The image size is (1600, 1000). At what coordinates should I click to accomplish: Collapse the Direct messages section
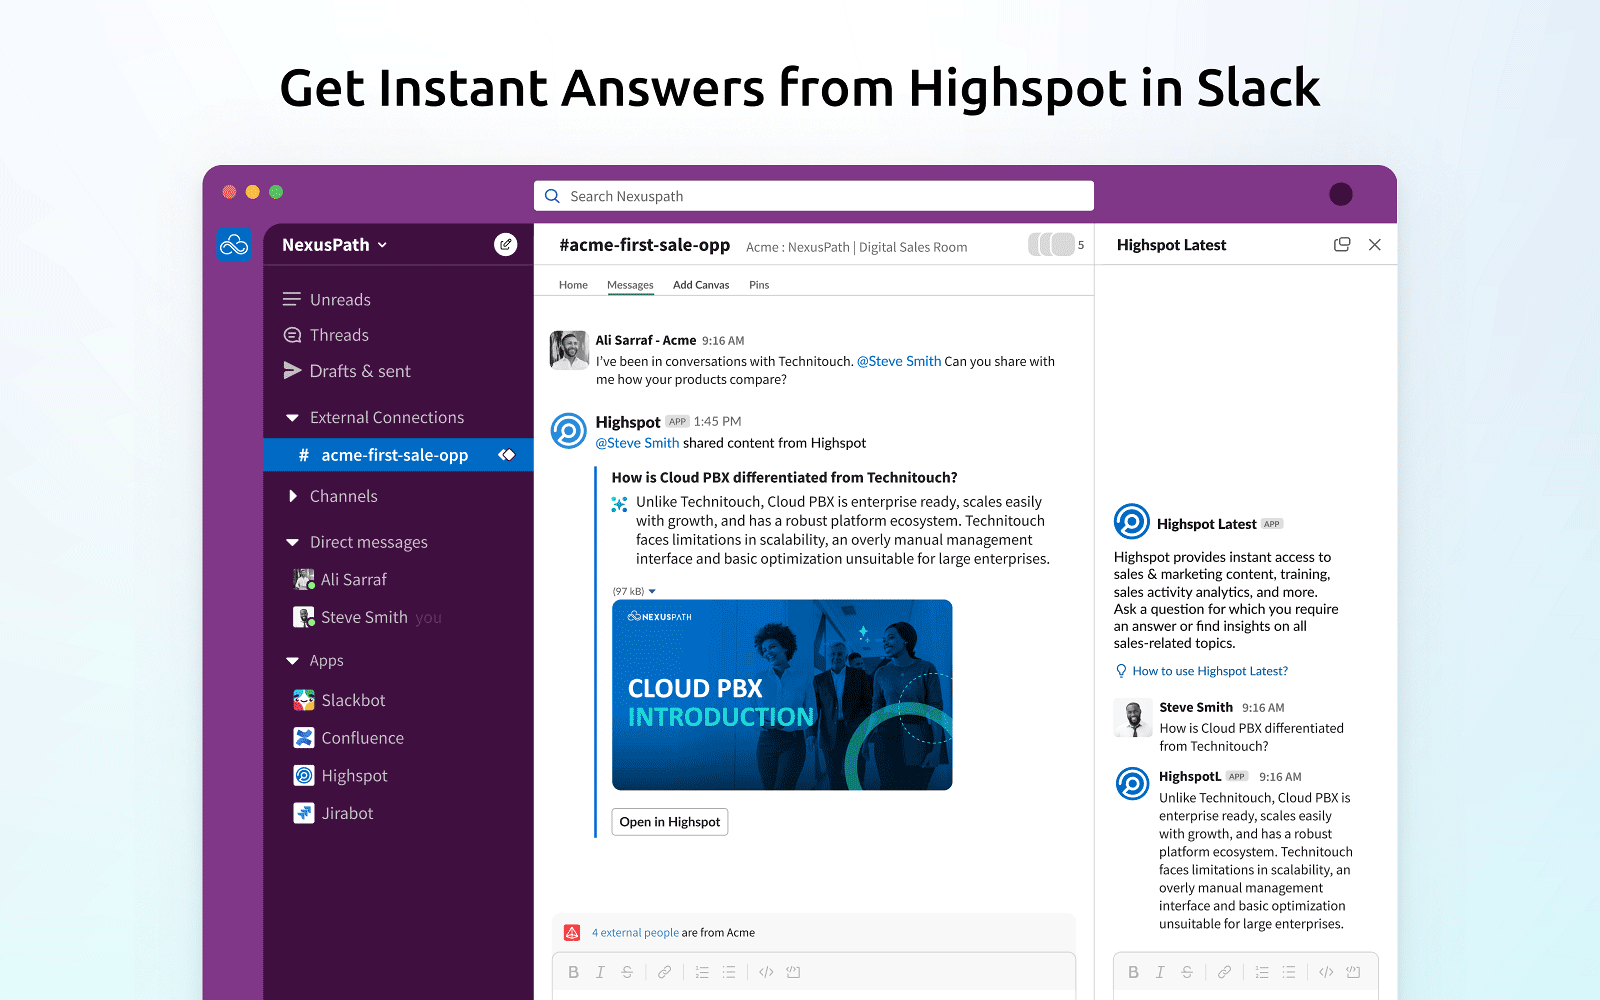pos(292,543)
